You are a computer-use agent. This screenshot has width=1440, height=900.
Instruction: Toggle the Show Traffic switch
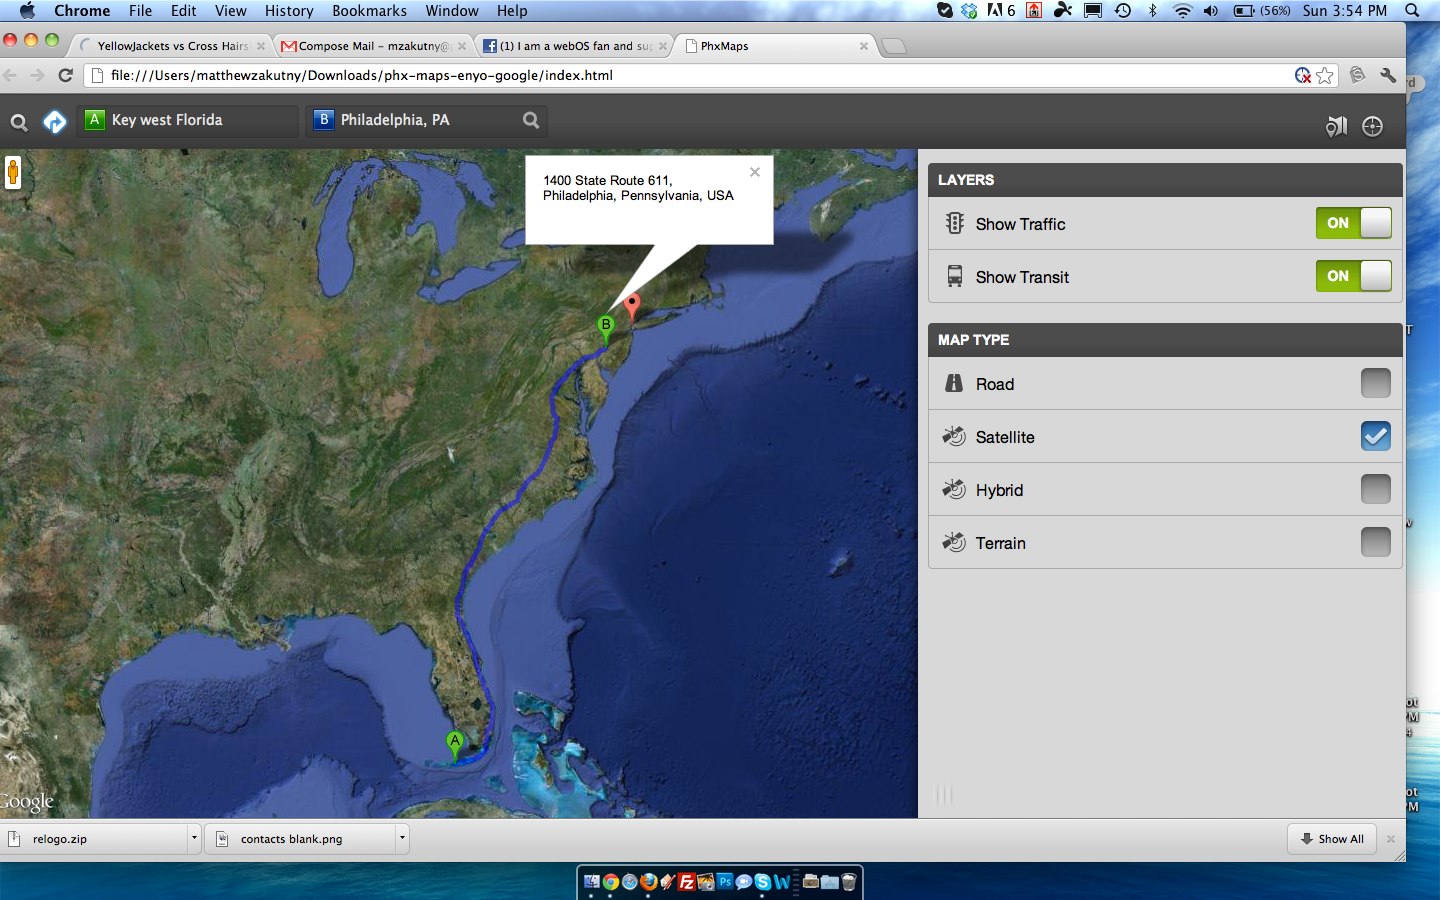pos(1353,223)
